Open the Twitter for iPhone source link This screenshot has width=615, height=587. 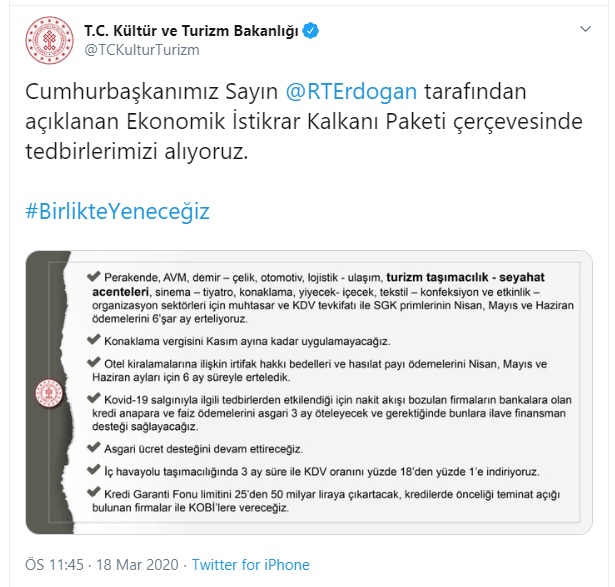[251, 565]
